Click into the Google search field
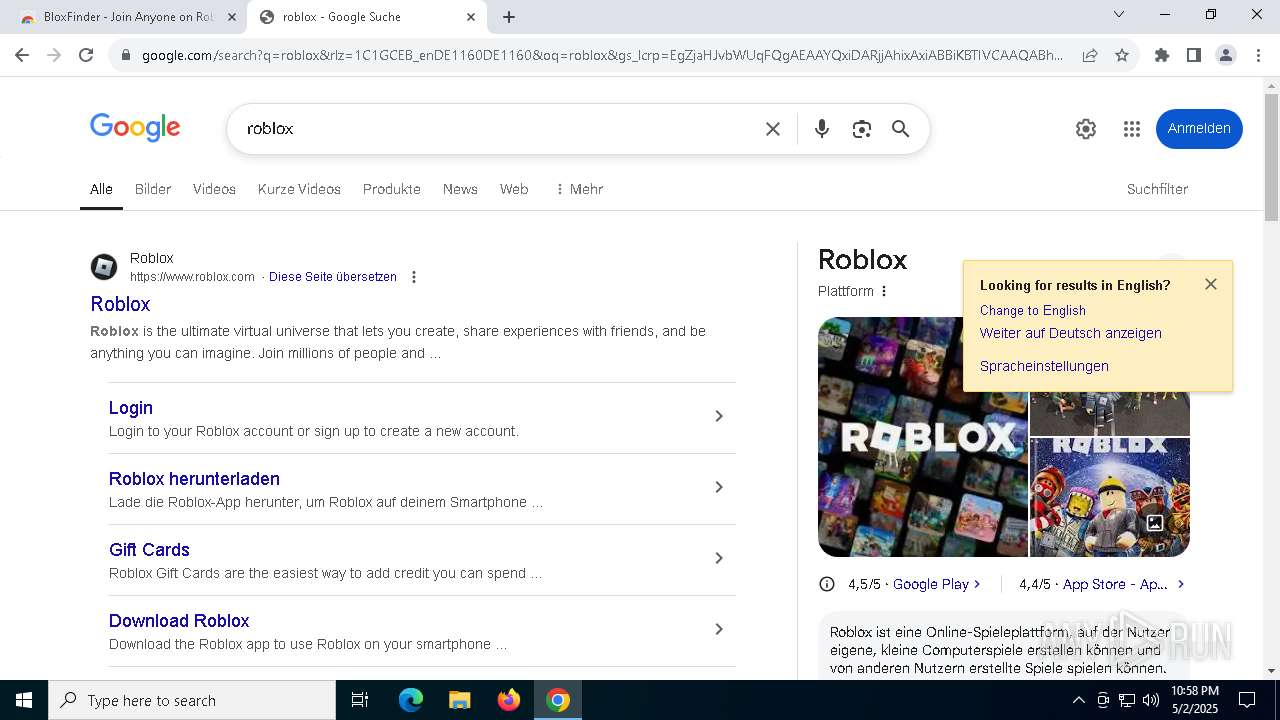This screenshot has width=1280, height=720. (500, 129)
